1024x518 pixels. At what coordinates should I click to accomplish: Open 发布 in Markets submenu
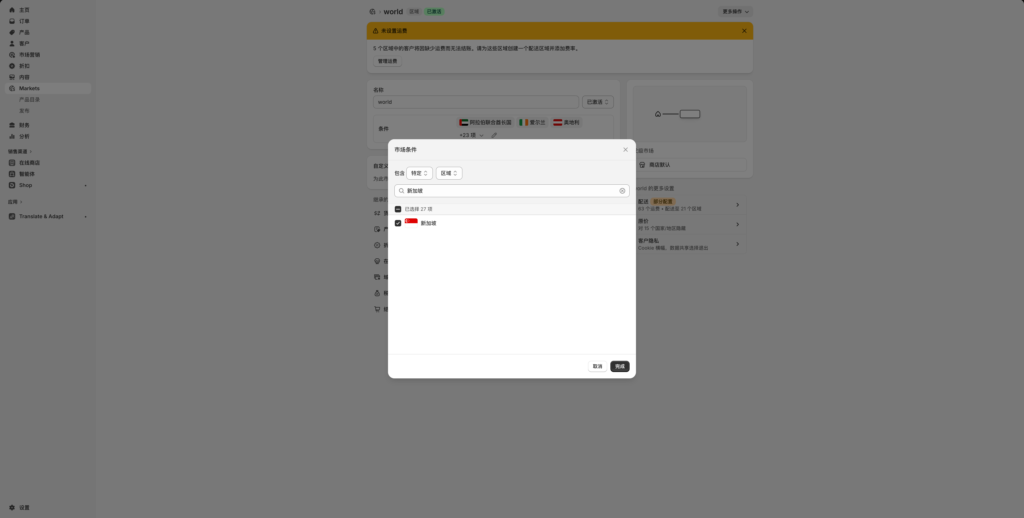(24, 110)
